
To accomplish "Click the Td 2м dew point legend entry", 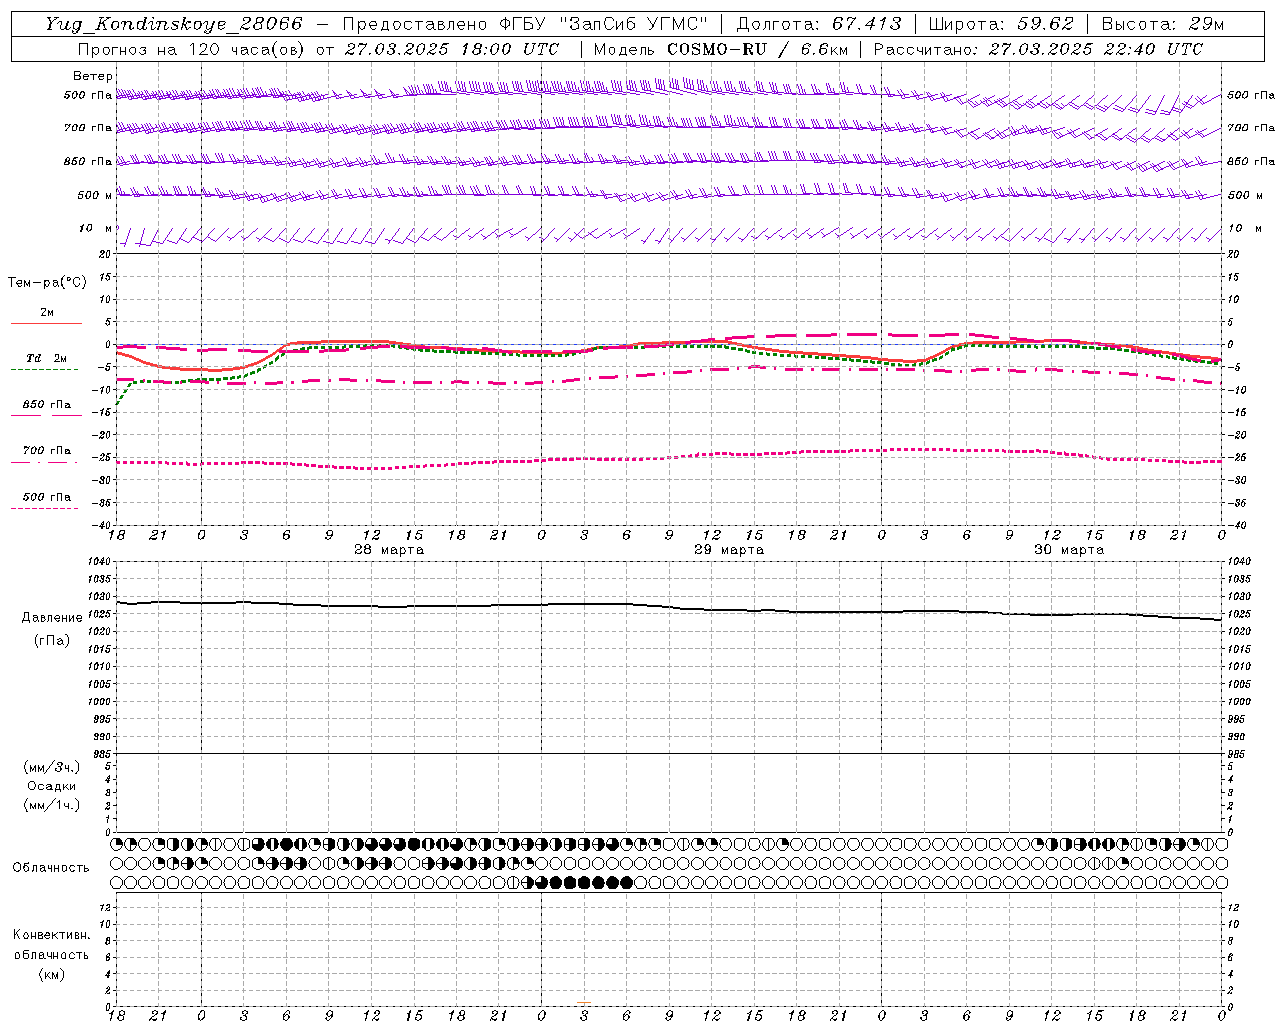I will (x=47, y=358).
